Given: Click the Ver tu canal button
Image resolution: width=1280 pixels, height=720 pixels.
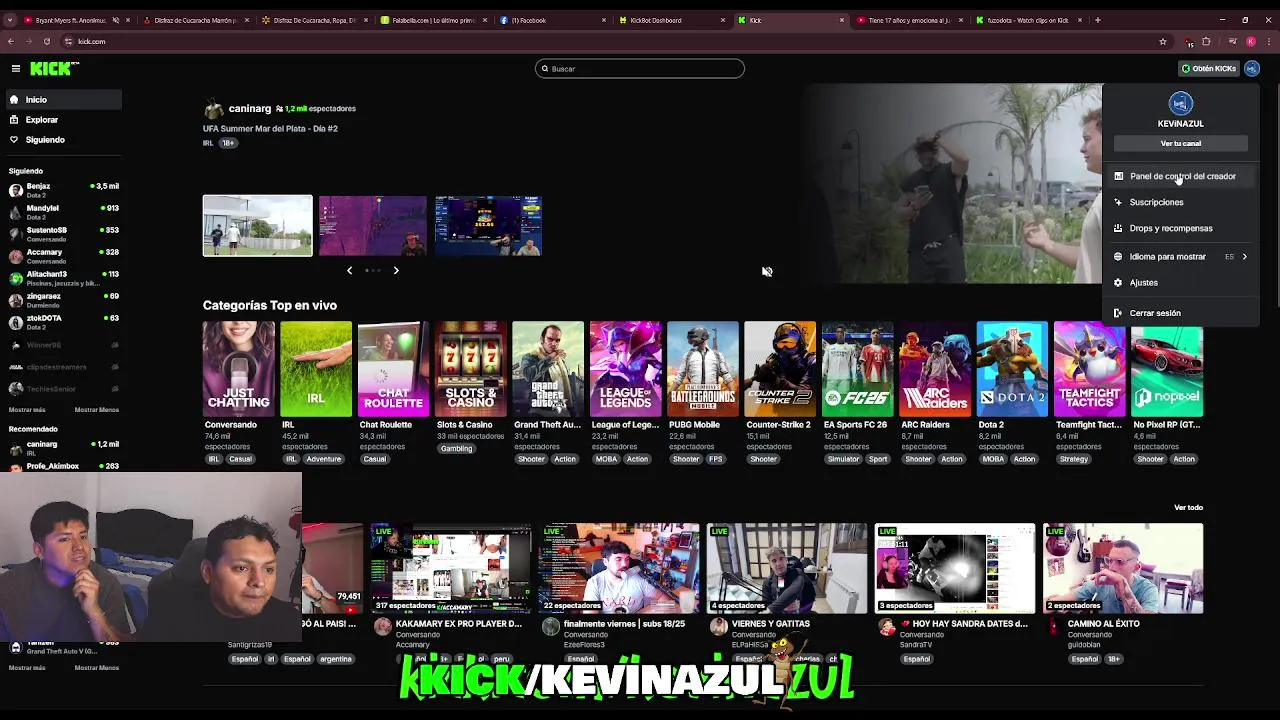Looking at the screenshot, I should tap(1181, 144).
